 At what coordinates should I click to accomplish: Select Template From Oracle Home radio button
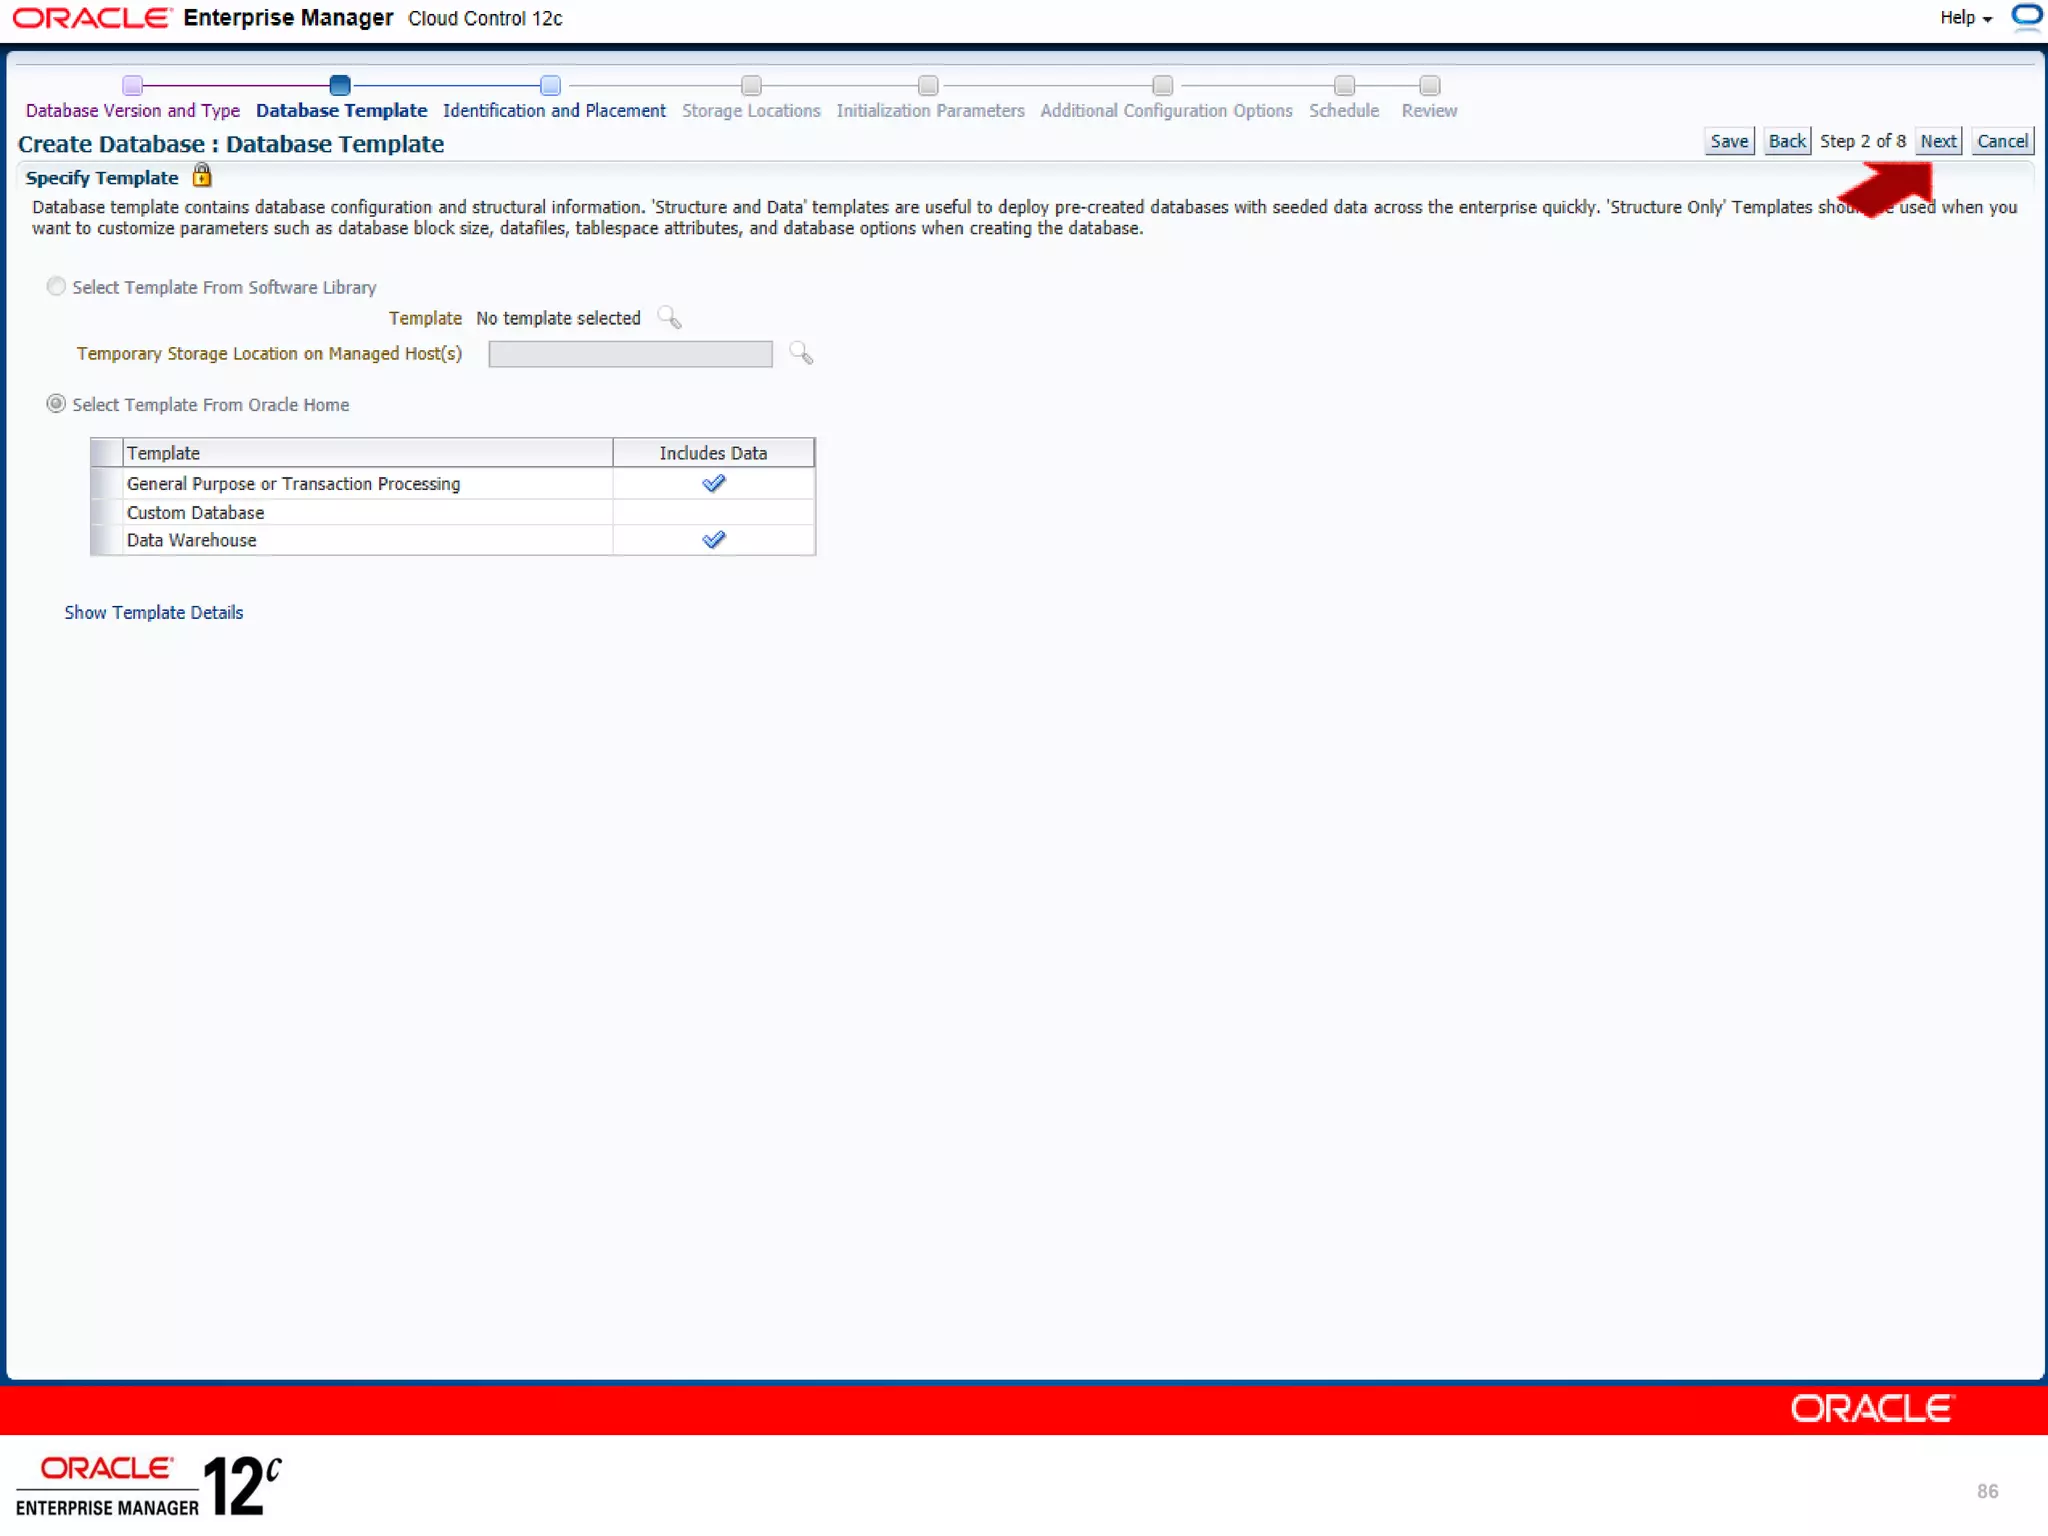pos(56,404)
